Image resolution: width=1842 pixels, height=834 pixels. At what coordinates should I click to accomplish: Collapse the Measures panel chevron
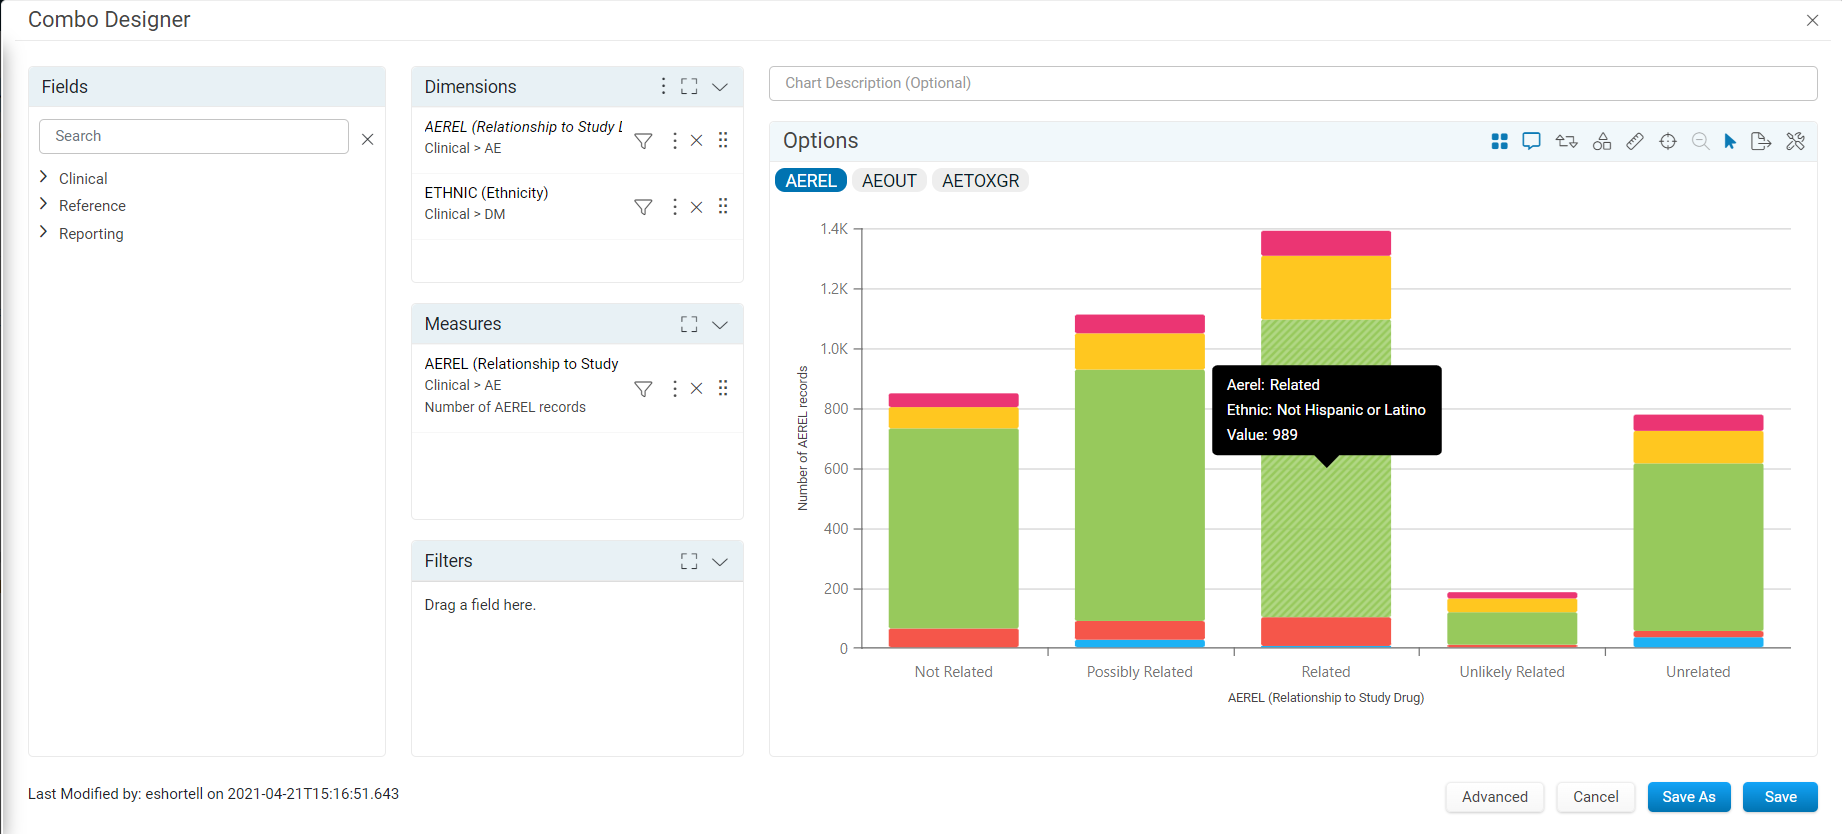pyautogui.click(x=720, y=324)
